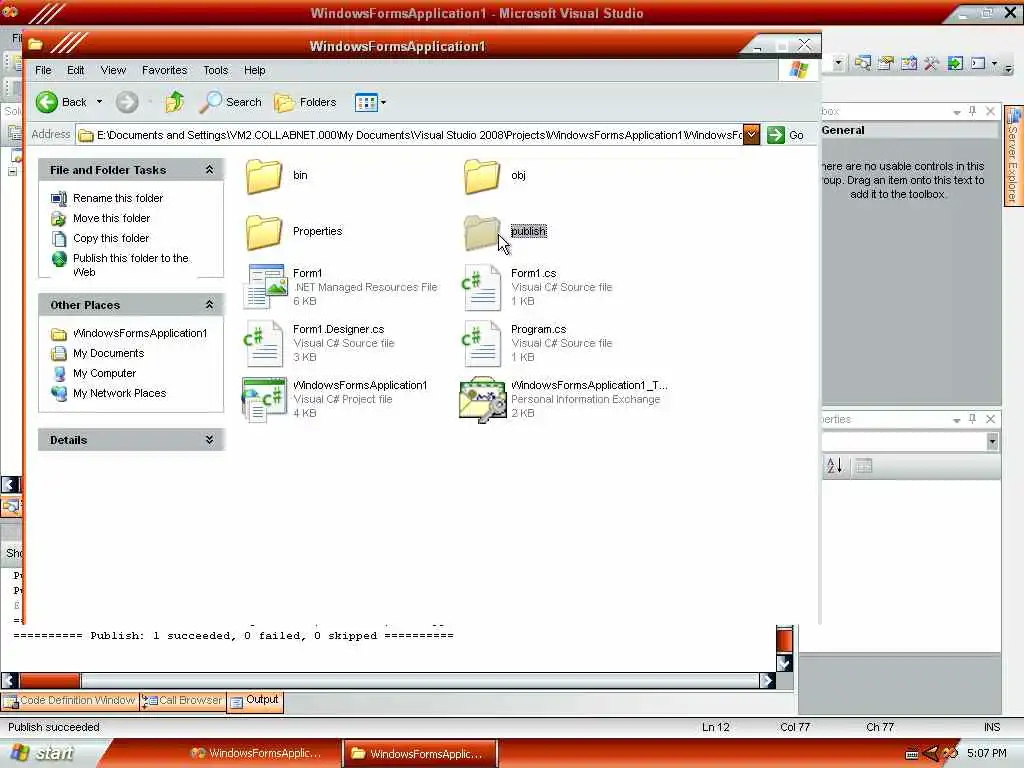Select the Properties folder icon
The width and height of the screenshot is (1024, 768).
[264, 232]
